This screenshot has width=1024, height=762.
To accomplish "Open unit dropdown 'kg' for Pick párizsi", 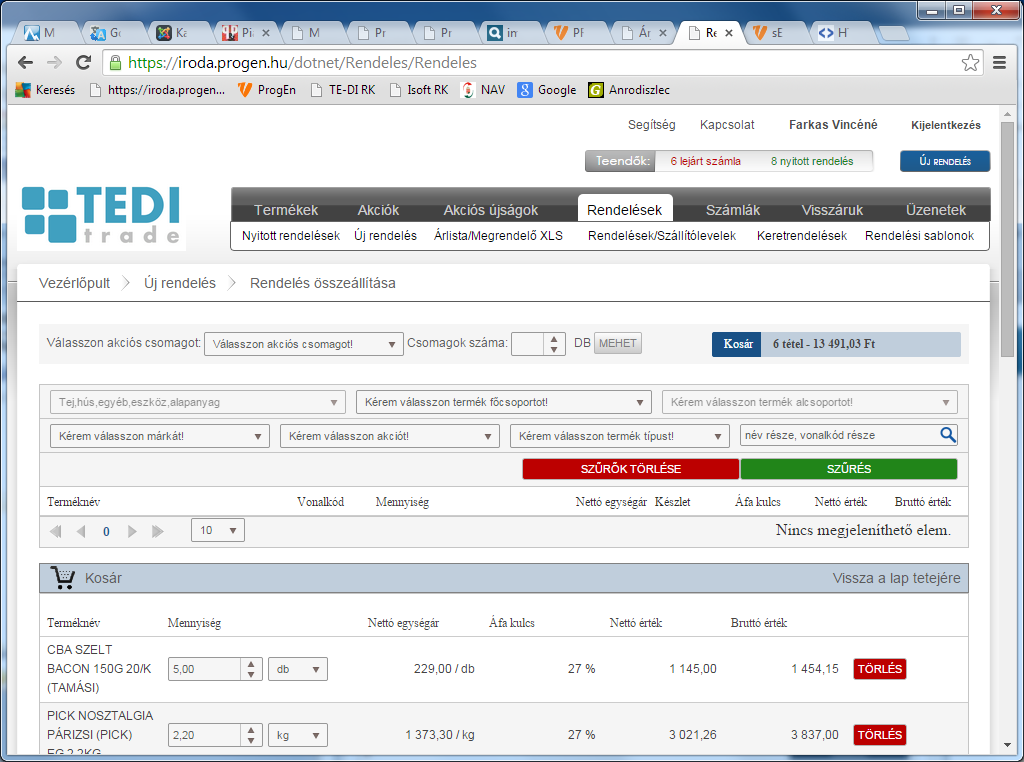I will click(298, 735).
